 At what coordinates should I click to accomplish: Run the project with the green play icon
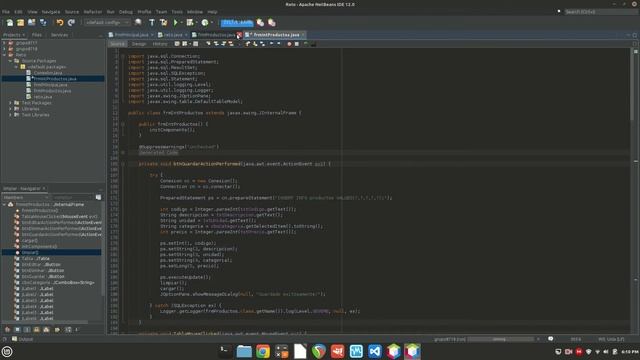(176, 22)
